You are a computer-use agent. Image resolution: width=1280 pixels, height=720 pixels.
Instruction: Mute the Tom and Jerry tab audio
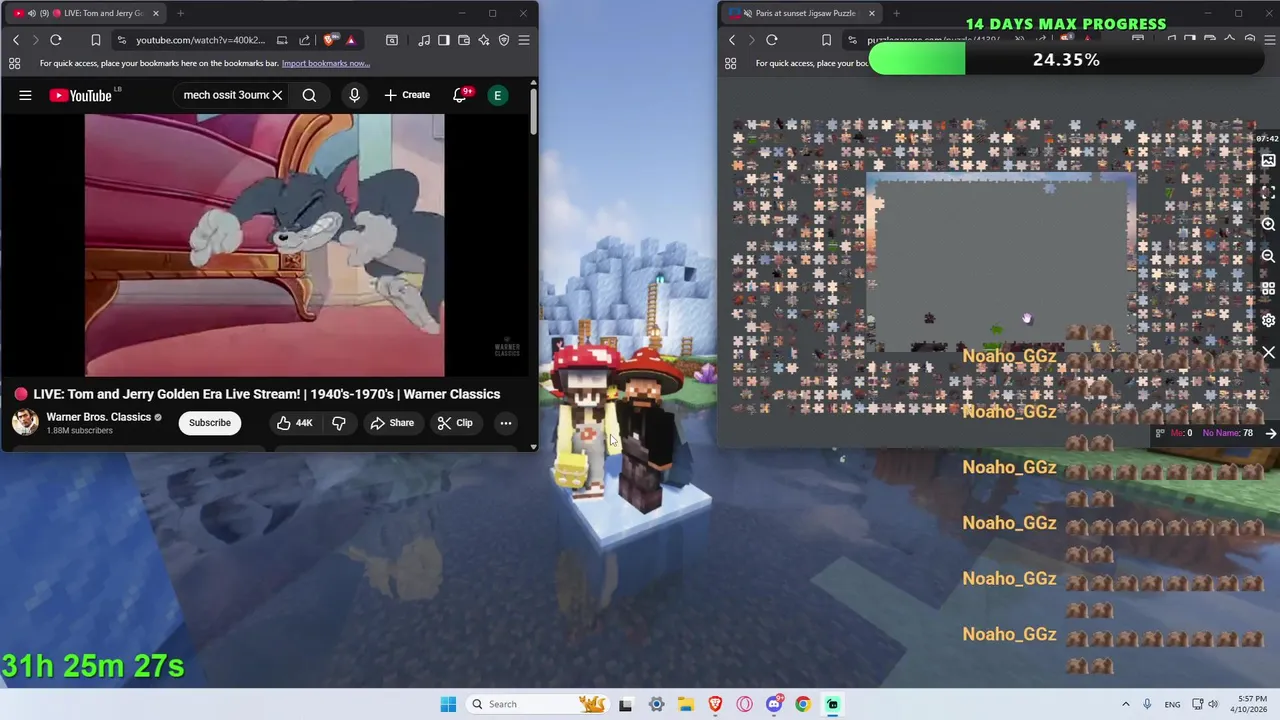[31, 13]
